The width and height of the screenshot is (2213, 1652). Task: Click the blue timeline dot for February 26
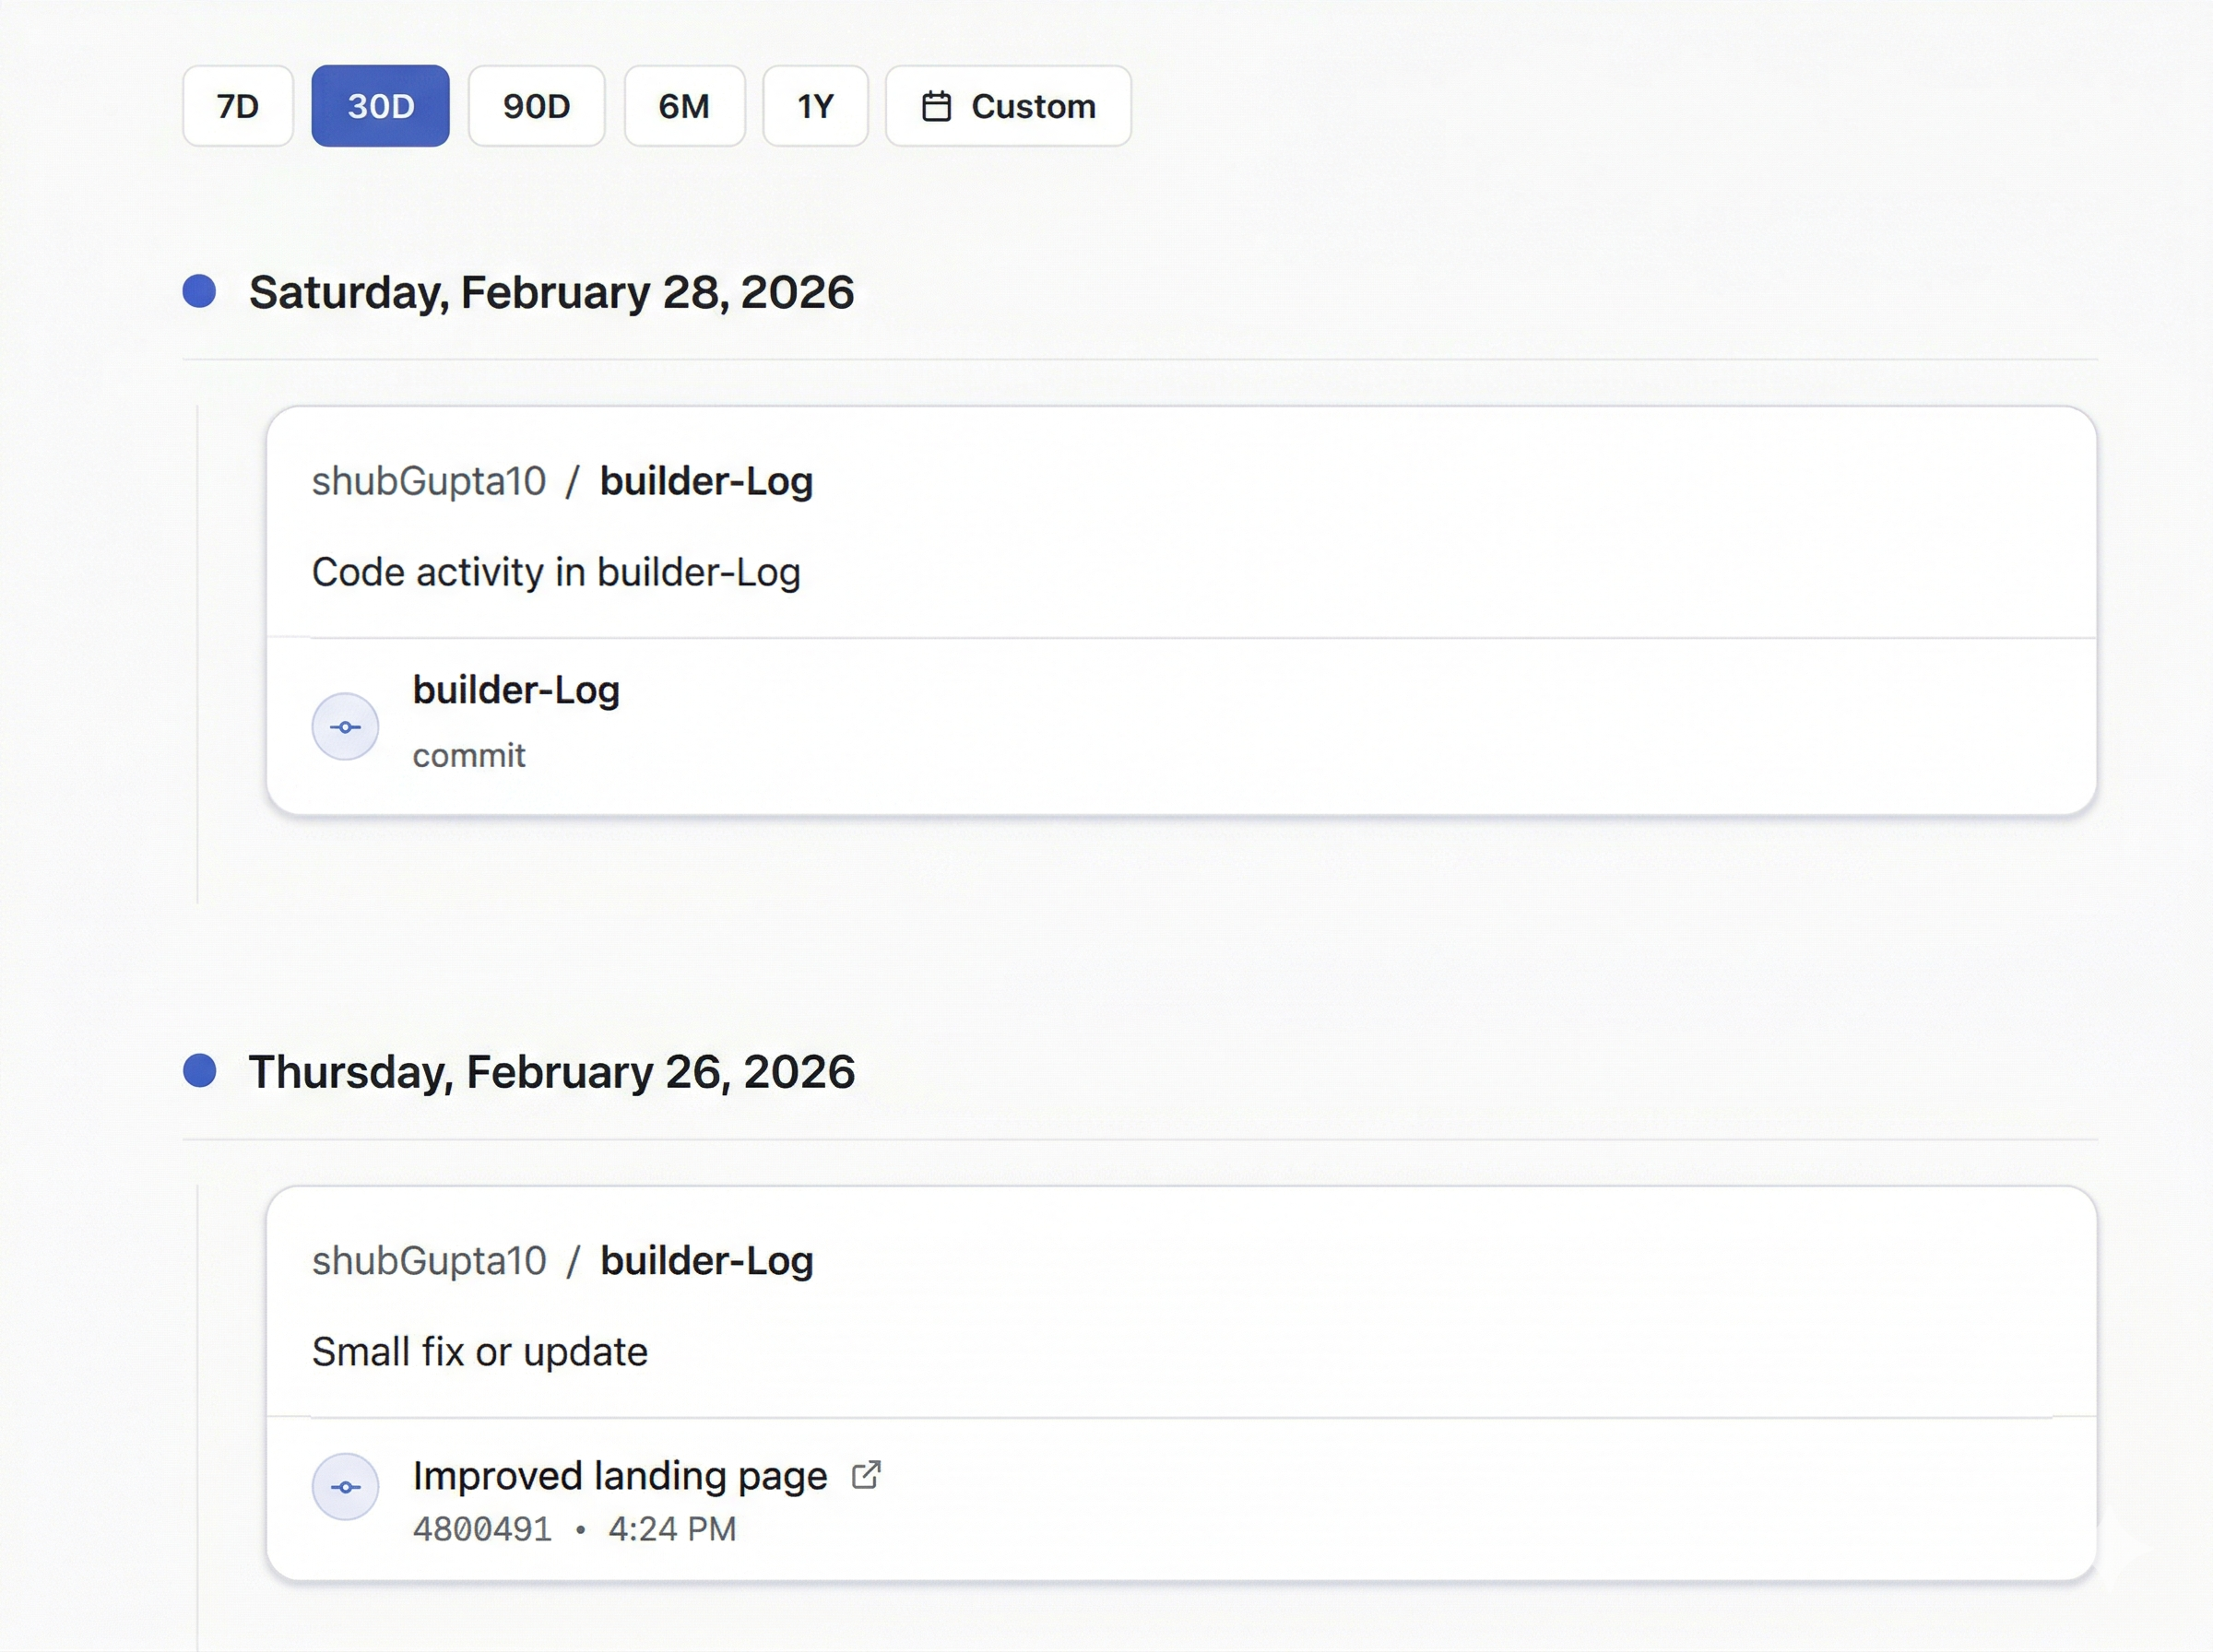[x=201, y=1071]
